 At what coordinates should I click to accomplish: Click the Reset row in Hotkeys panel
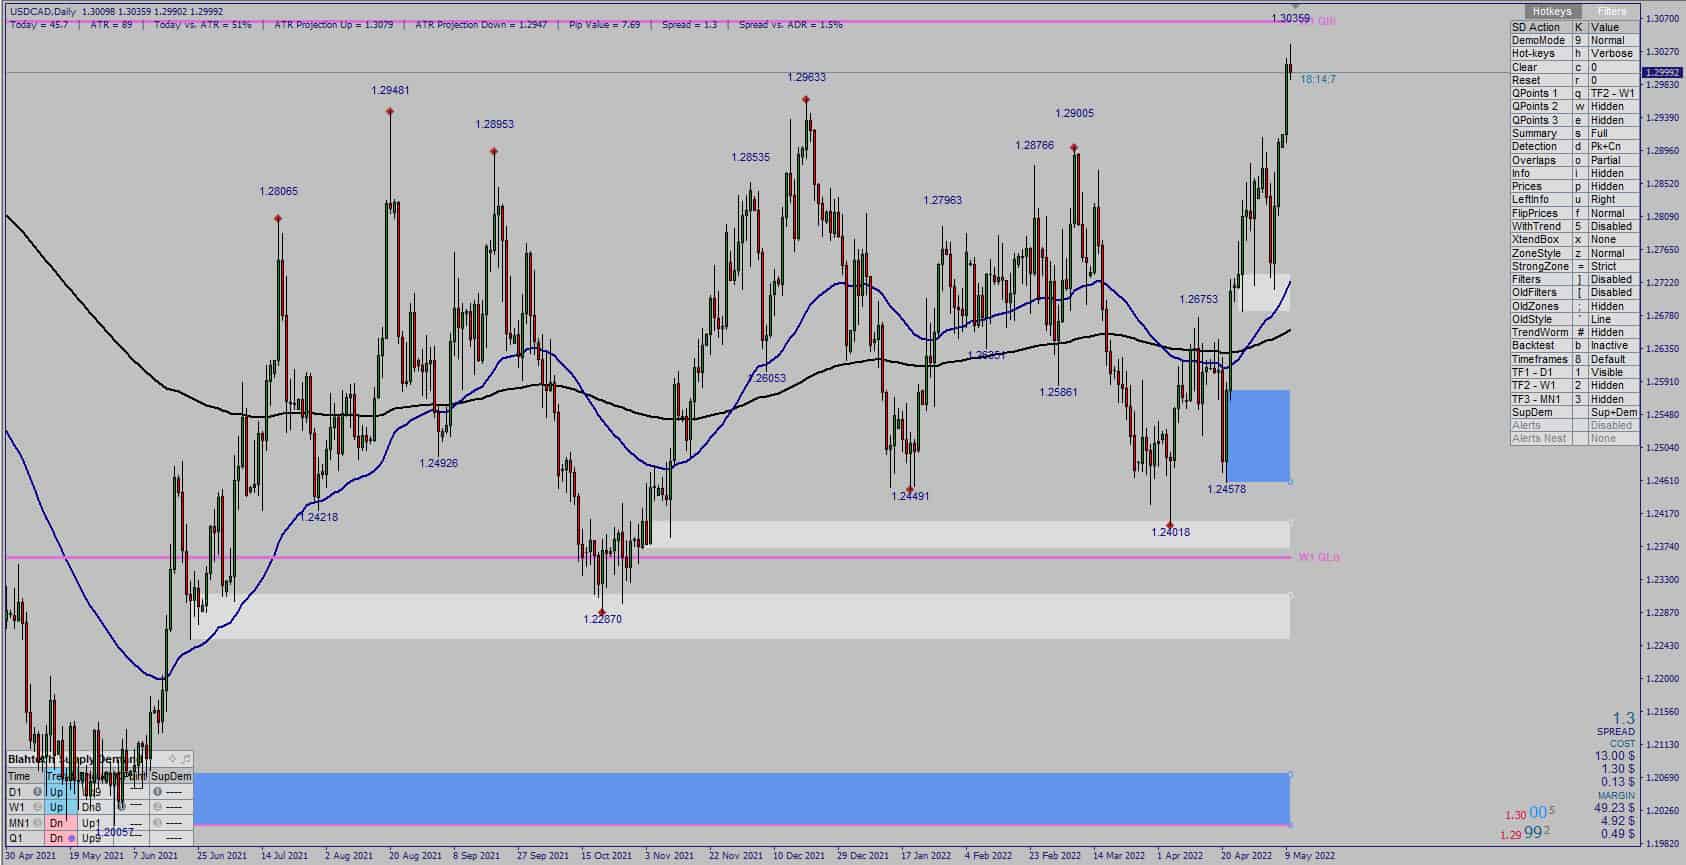[x=1574, y=80]
